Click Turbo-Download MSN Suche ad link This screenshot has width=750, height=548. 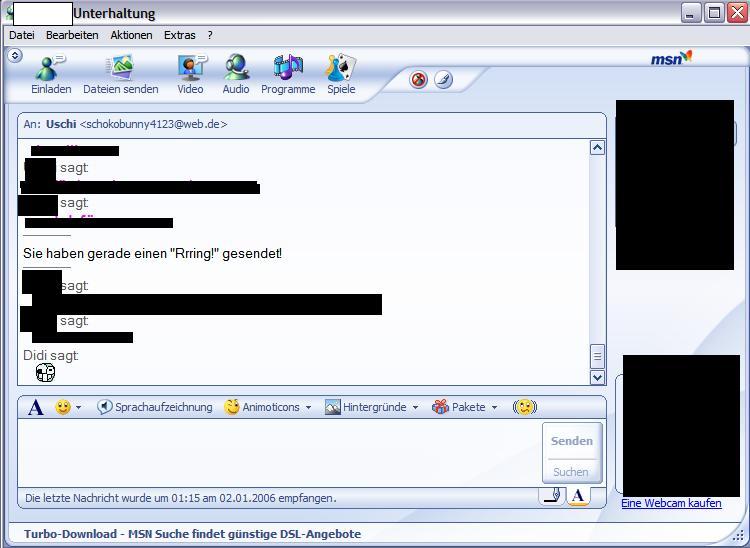click(x=192, y=534)
